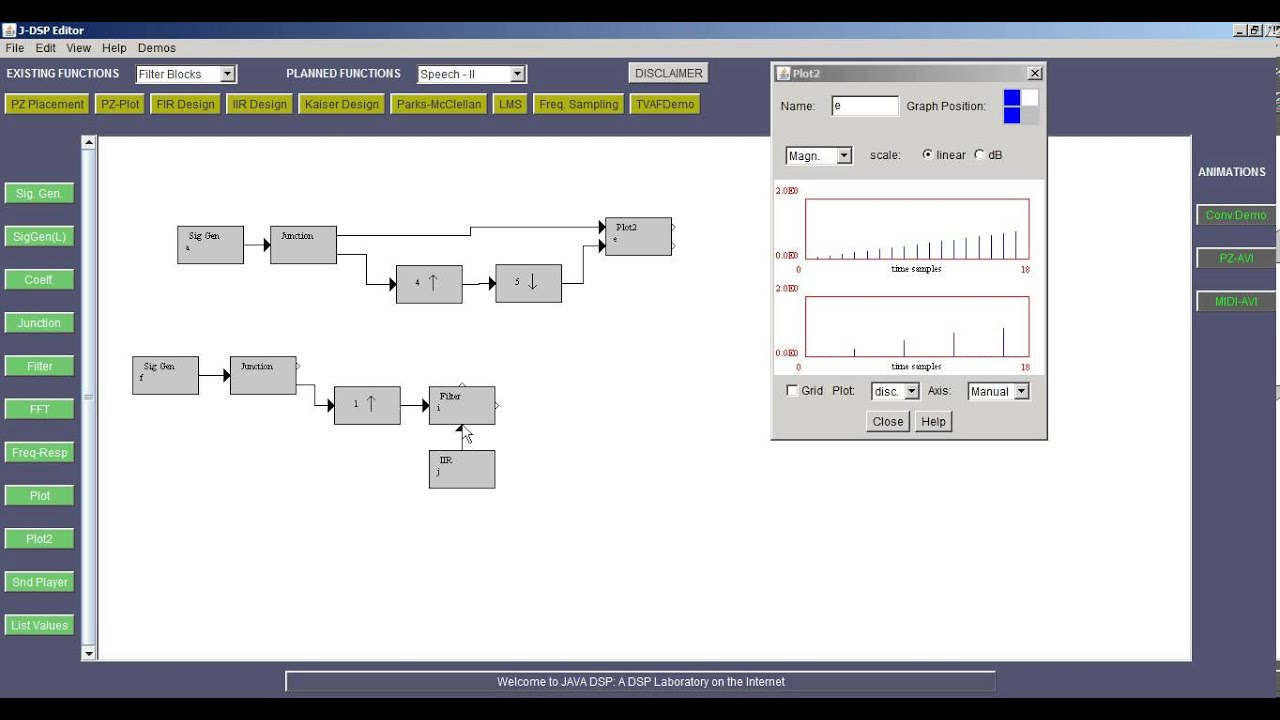Viewport: 1280px width, 720px height.
Task: Select the up-sampler block with value 1
Action: pos(367,405)
